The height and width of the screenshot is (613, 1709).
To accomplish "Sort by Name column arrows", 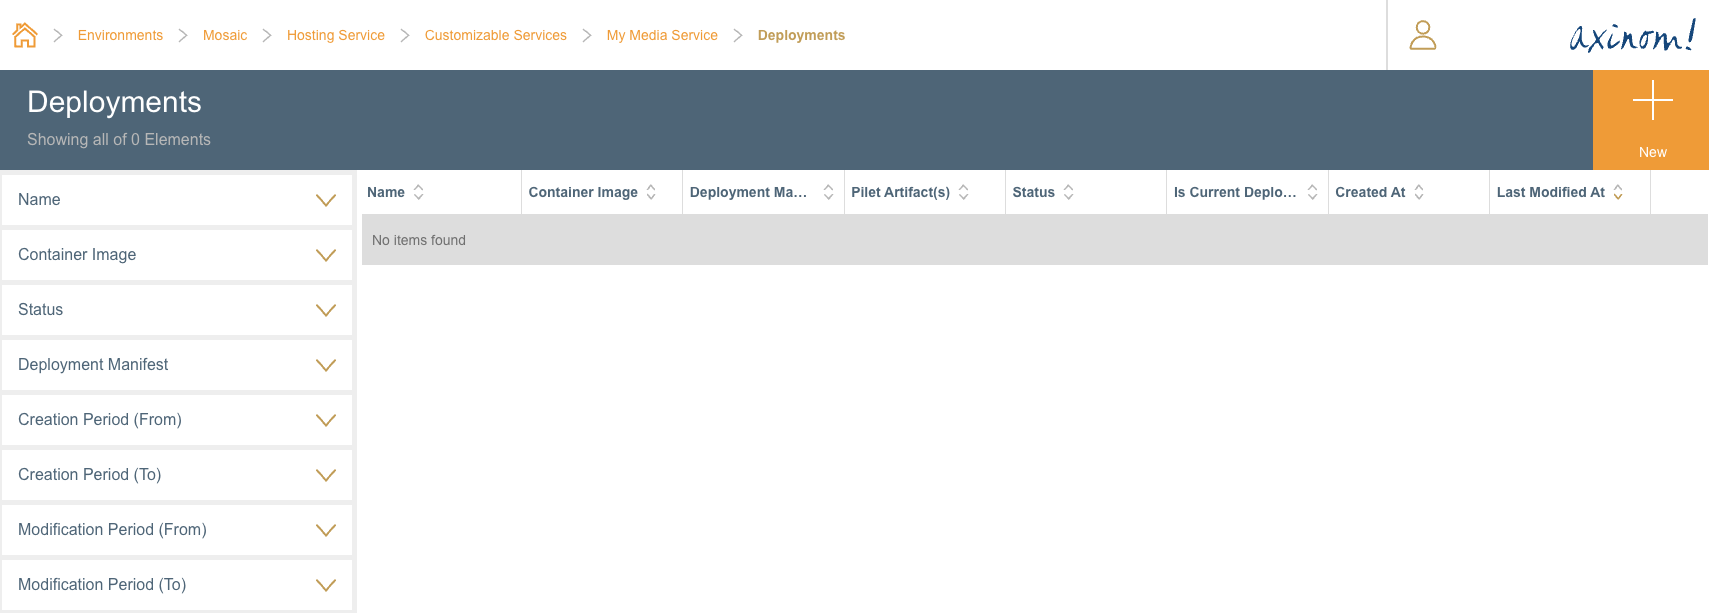I will point(419,192).
